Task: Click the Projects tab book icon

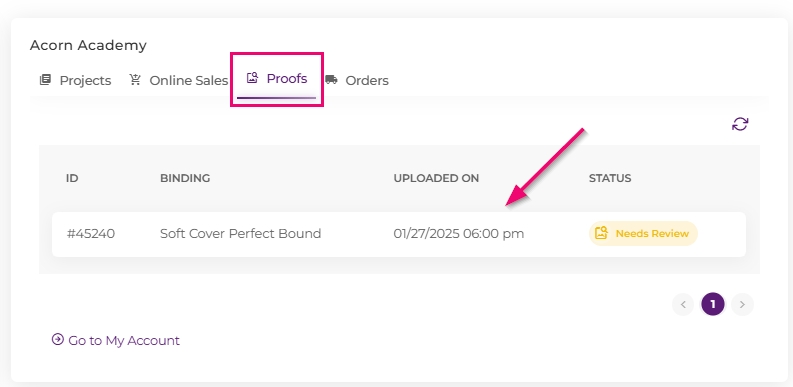Action: coord(46,80)
